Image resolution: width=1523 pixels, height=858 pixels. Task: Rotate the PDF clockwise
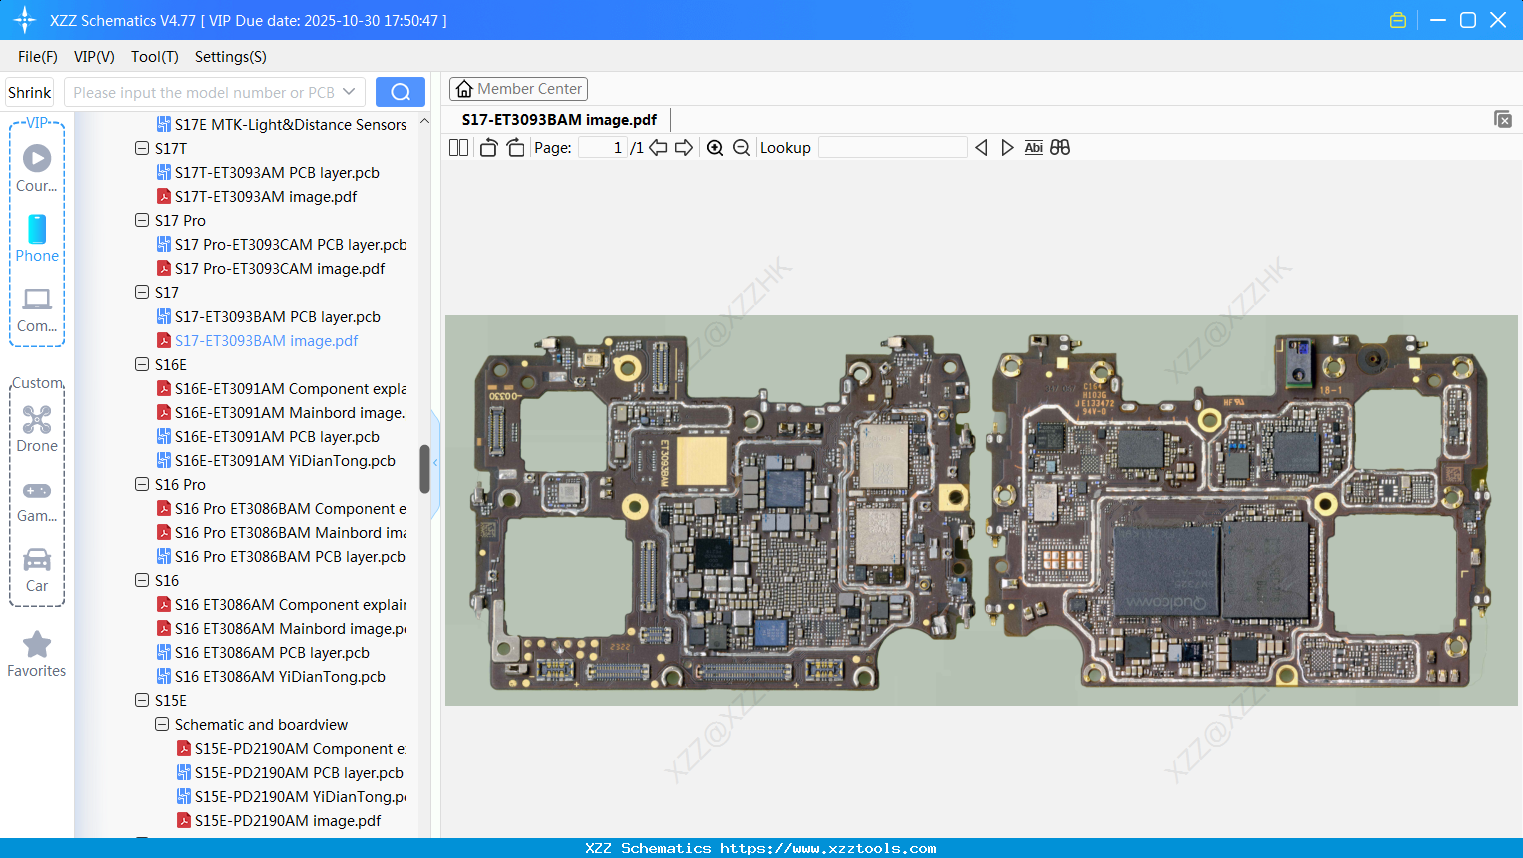515,147
